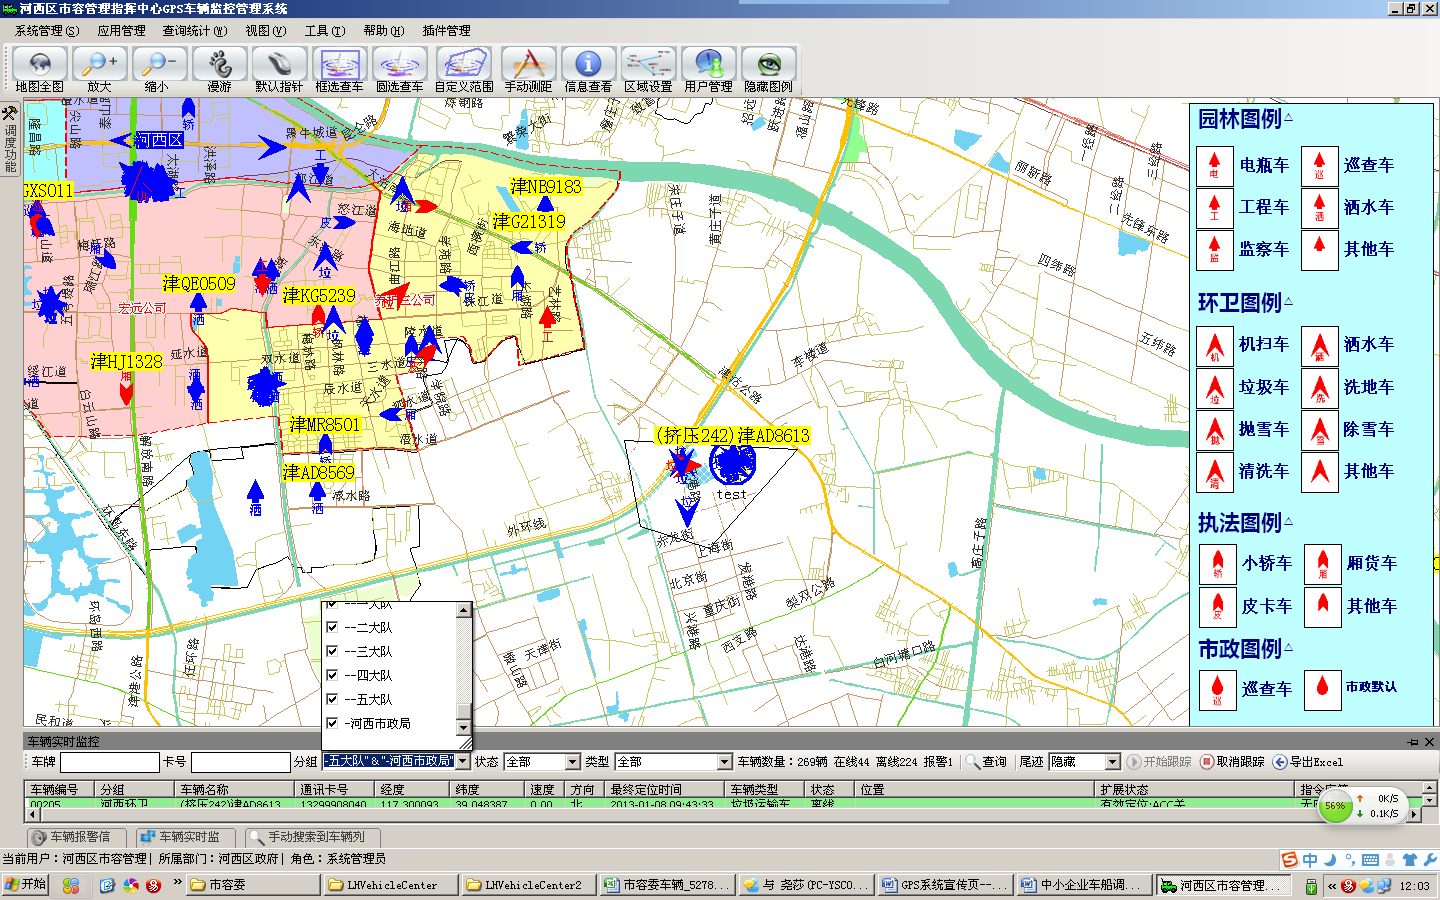Click the 车牌 license plate input field

click(109, 762)
